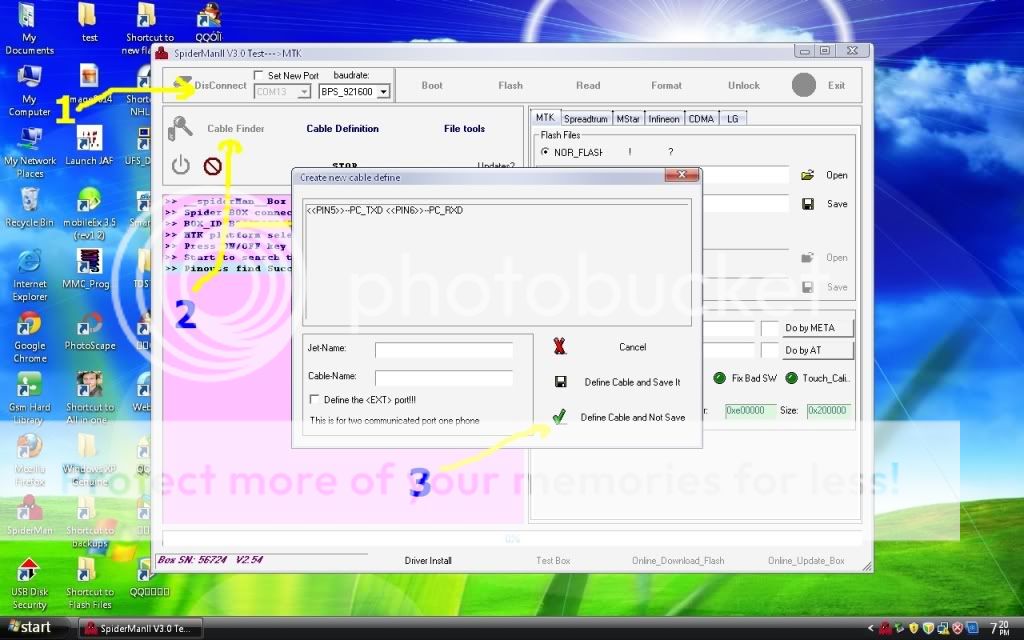Image resolution: width=1024 pixels, height=640 pixels.
Task: Click the first Save floppy icon in Flash Files
Action: pos(808,204)
